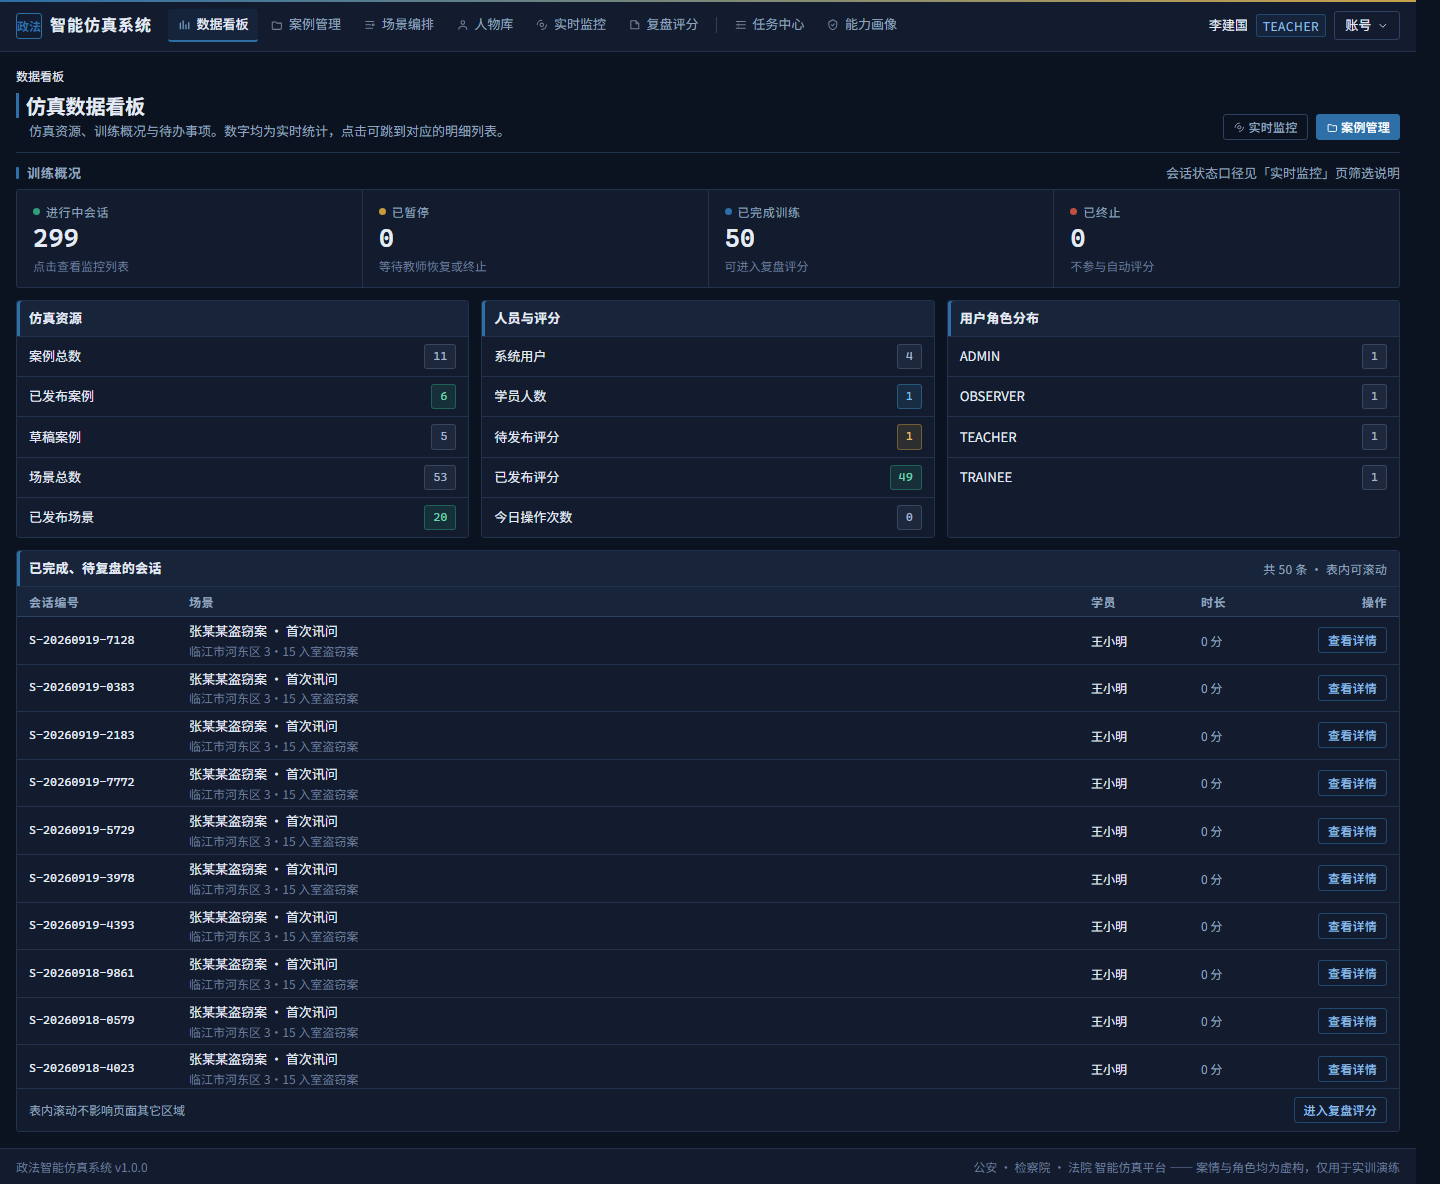Click the blue 案例管理 button
The height and width of the screenshot is (1184, 1440).
coord(1358,127)
